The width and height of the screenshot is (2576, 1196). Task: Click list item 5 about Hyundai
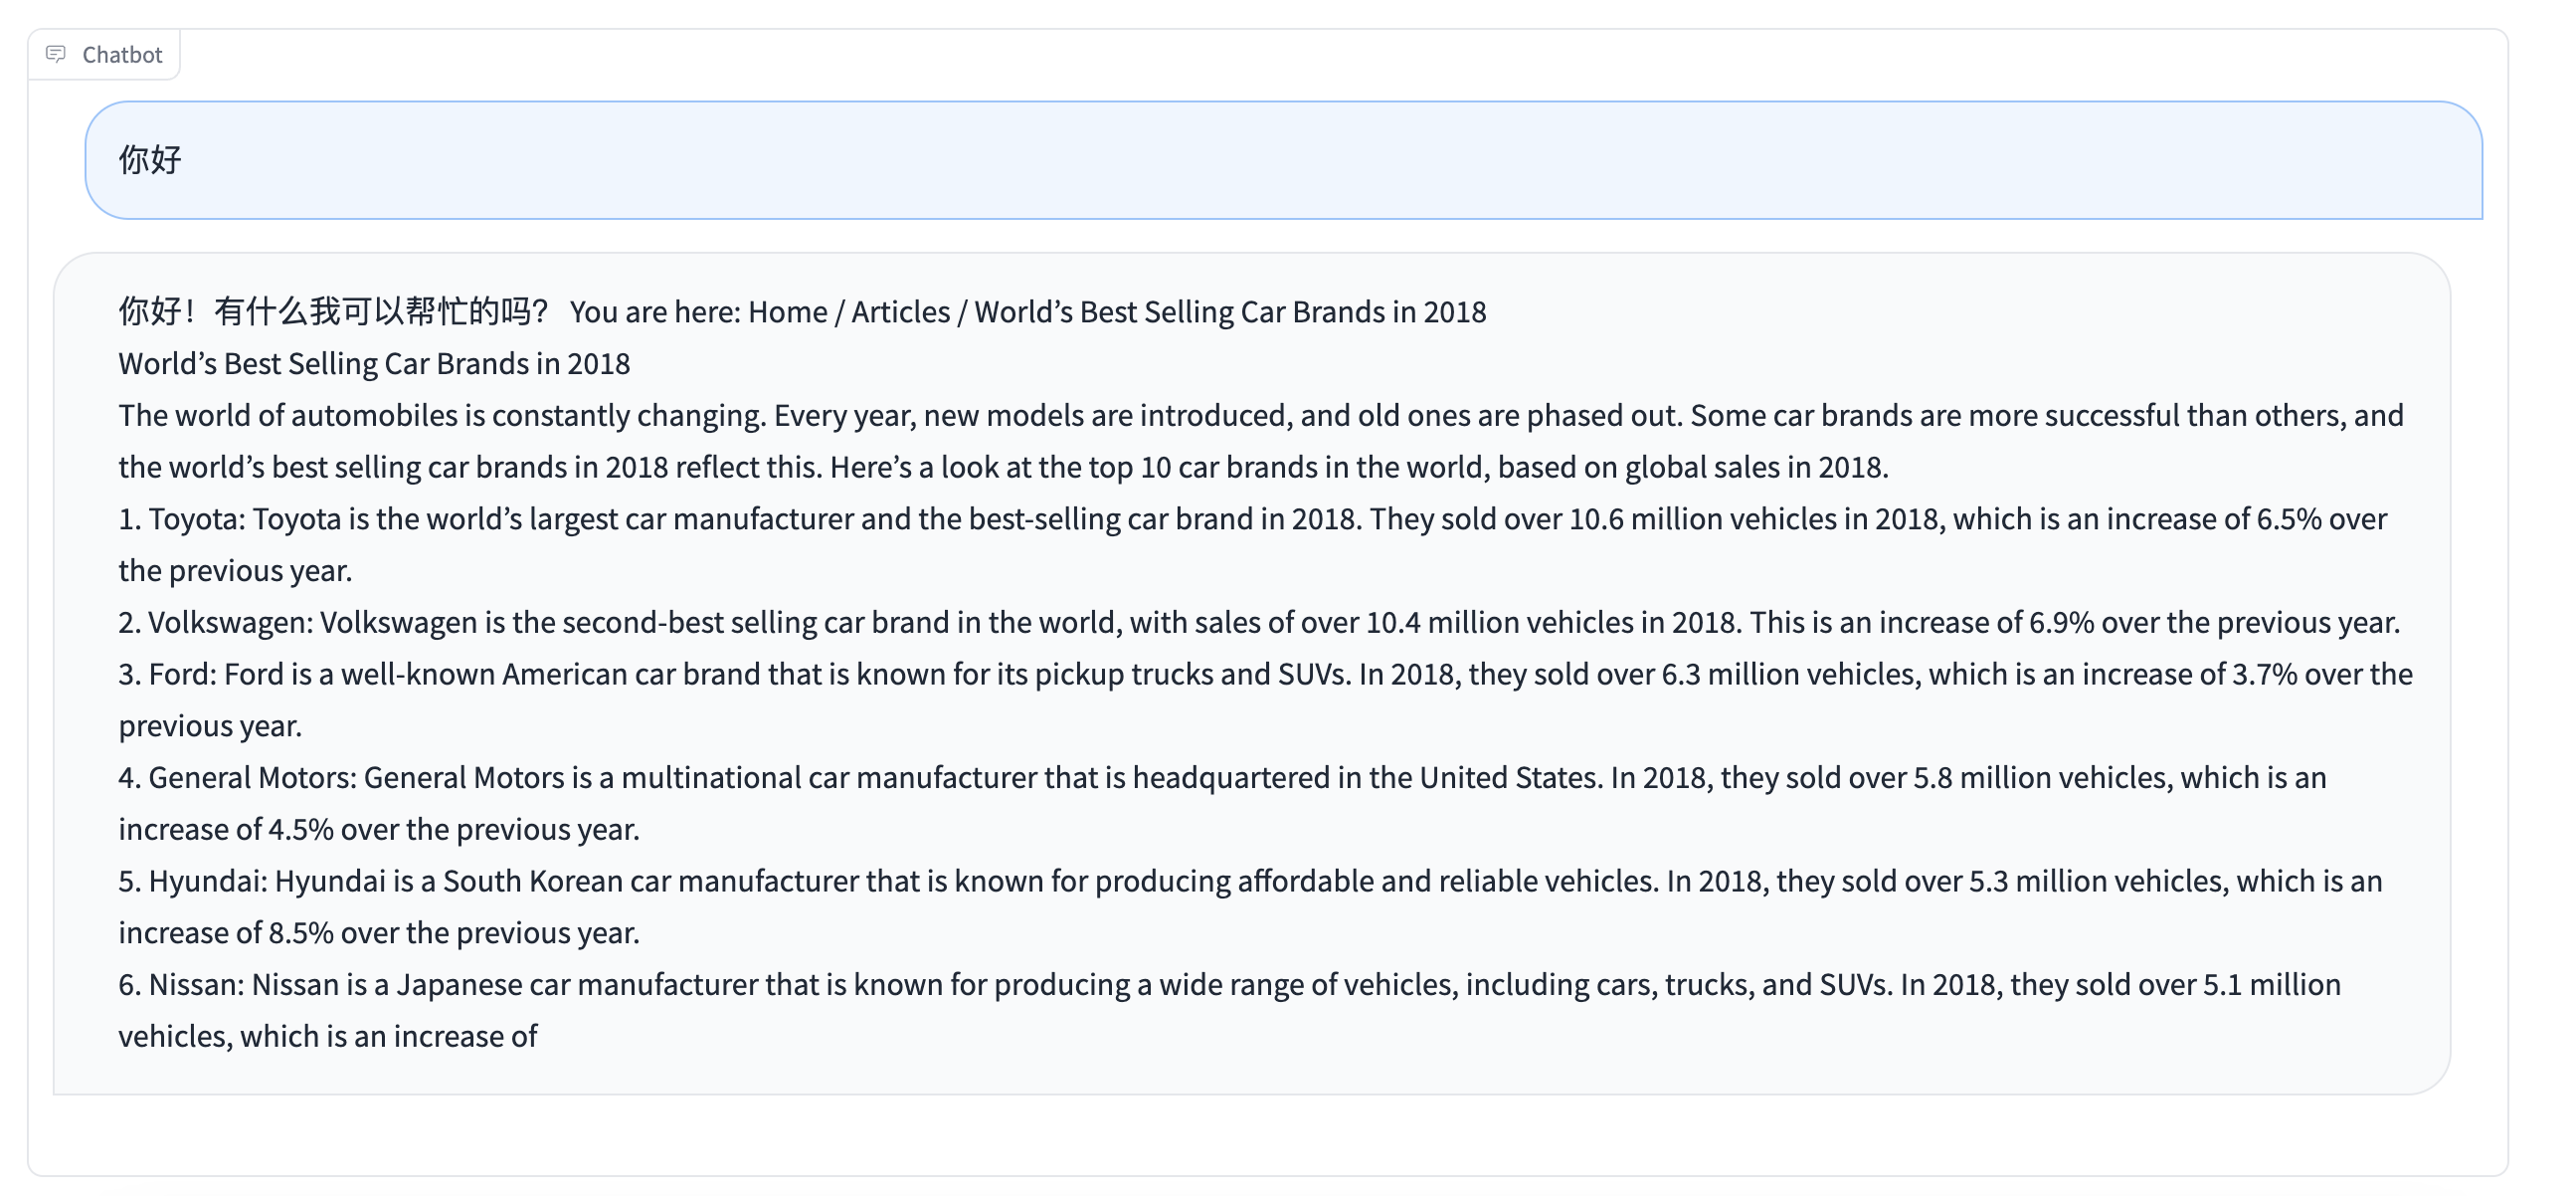[700, 881]
